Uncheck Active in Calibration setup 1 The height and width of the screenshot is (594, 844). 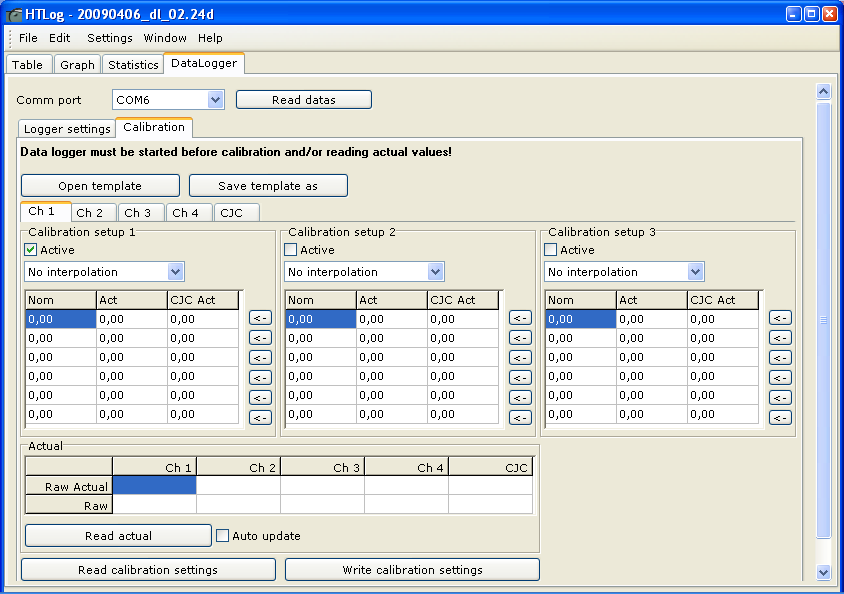[31, 250]
